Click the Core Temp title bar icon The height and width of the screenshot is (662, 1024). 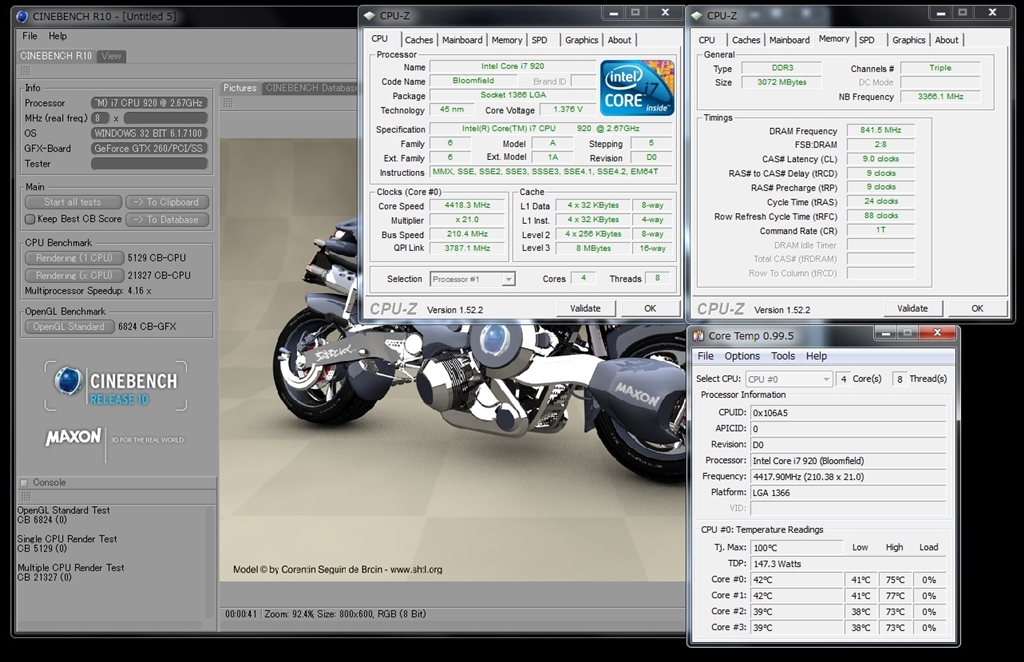tap(697, 336)
